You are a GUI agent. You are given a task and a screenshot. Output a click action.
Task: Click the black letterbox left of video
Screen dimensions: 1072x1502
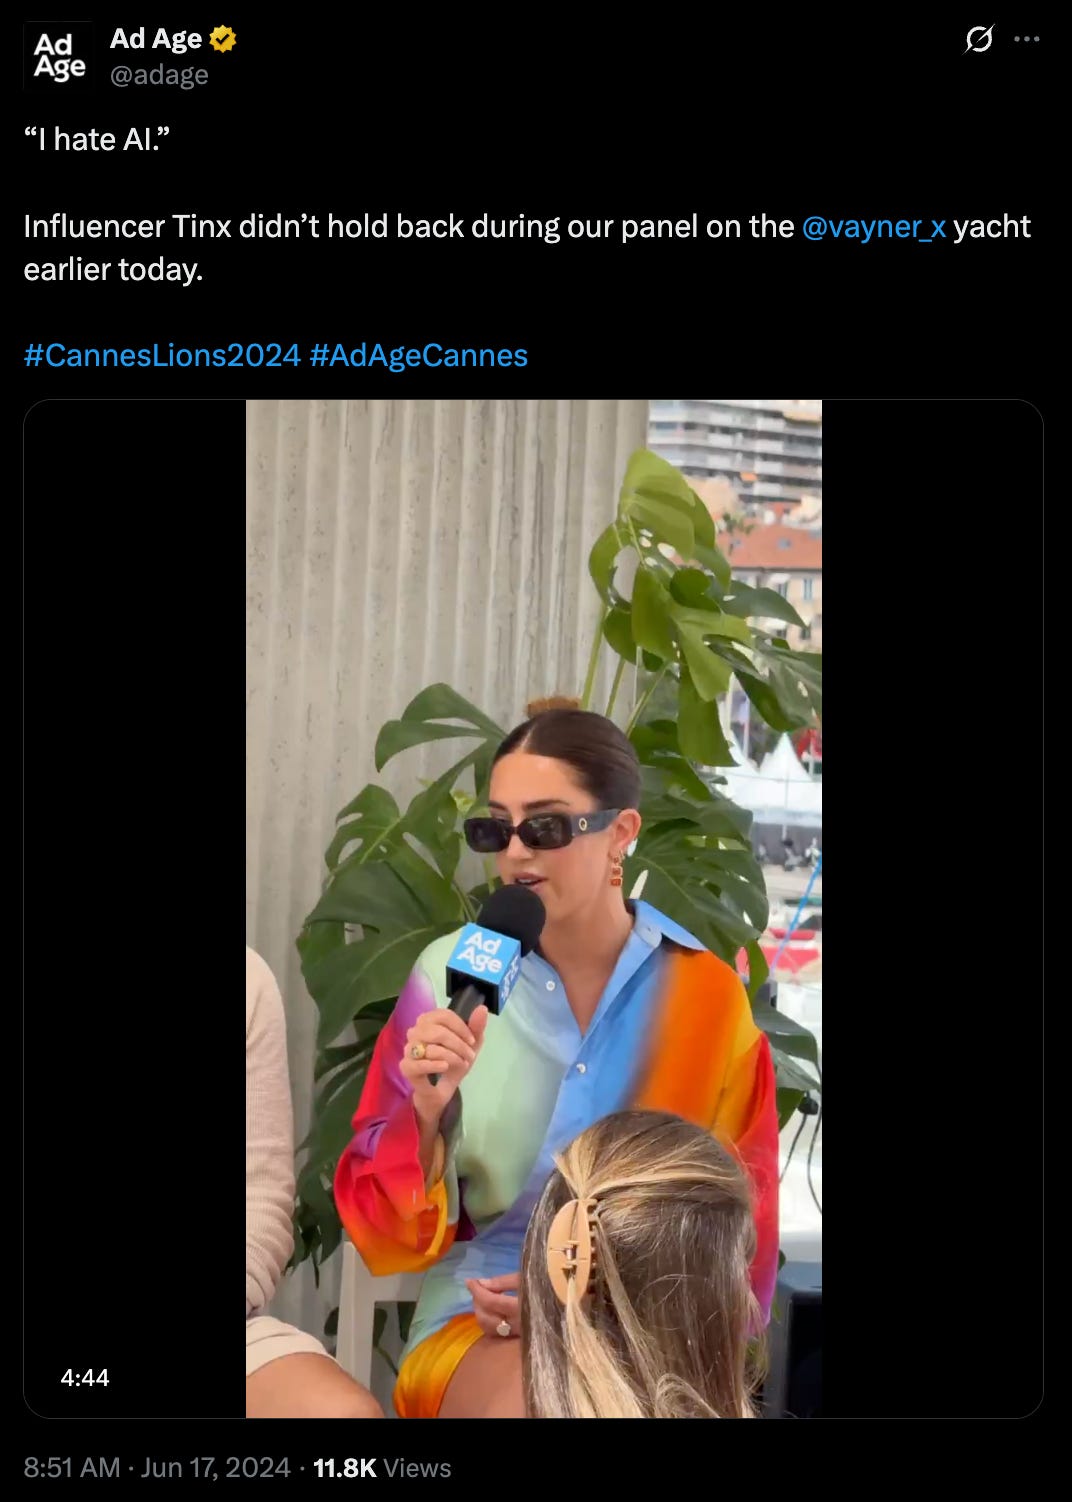[x=135, y=909]
